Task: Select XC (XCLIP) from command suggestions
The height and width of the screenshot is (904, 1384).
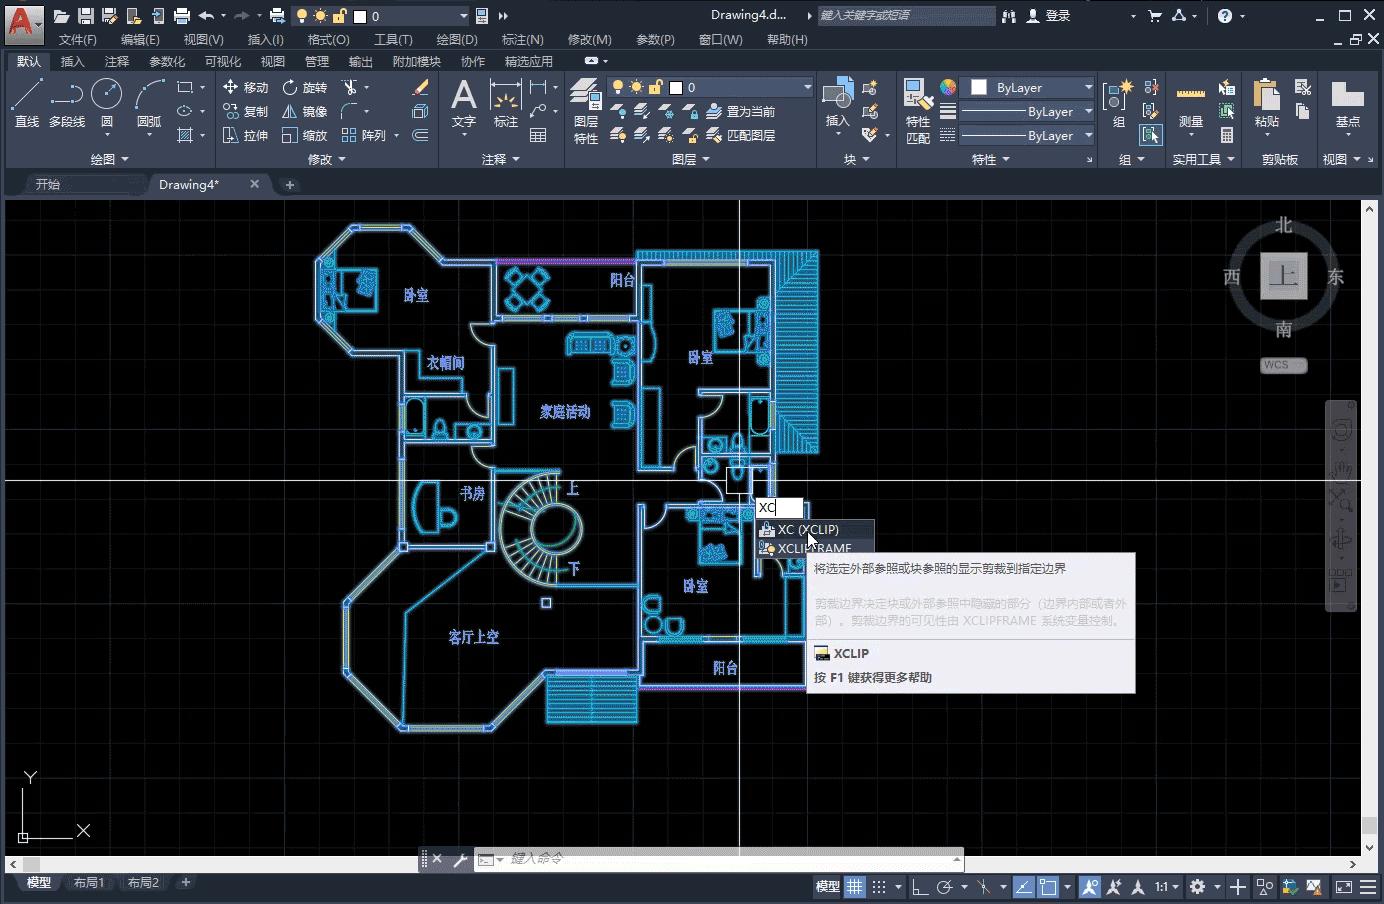Action: tap(808, 529)
